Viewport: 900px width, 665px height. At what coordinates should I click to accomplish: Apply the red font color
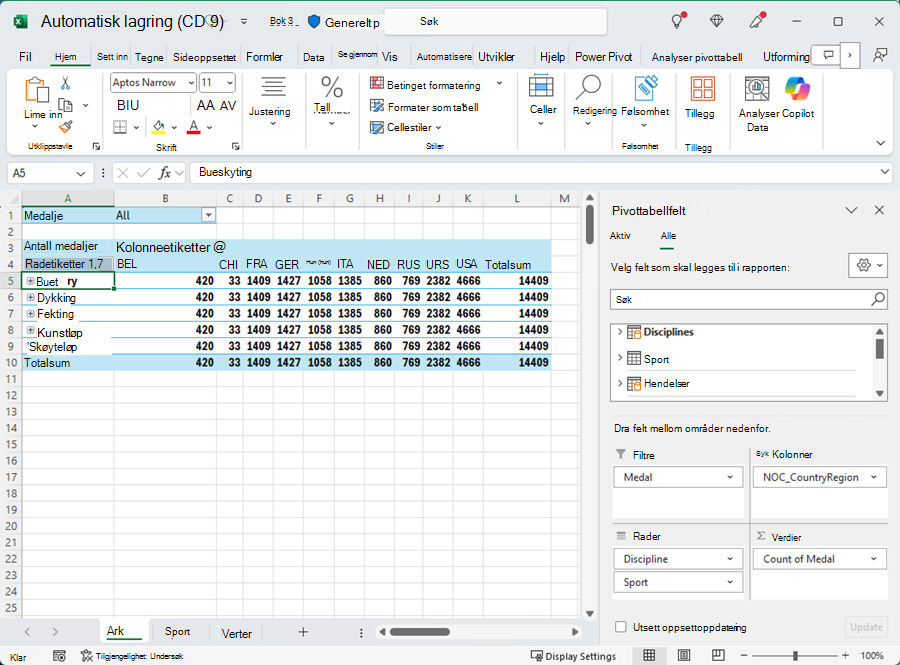(194, 127)
